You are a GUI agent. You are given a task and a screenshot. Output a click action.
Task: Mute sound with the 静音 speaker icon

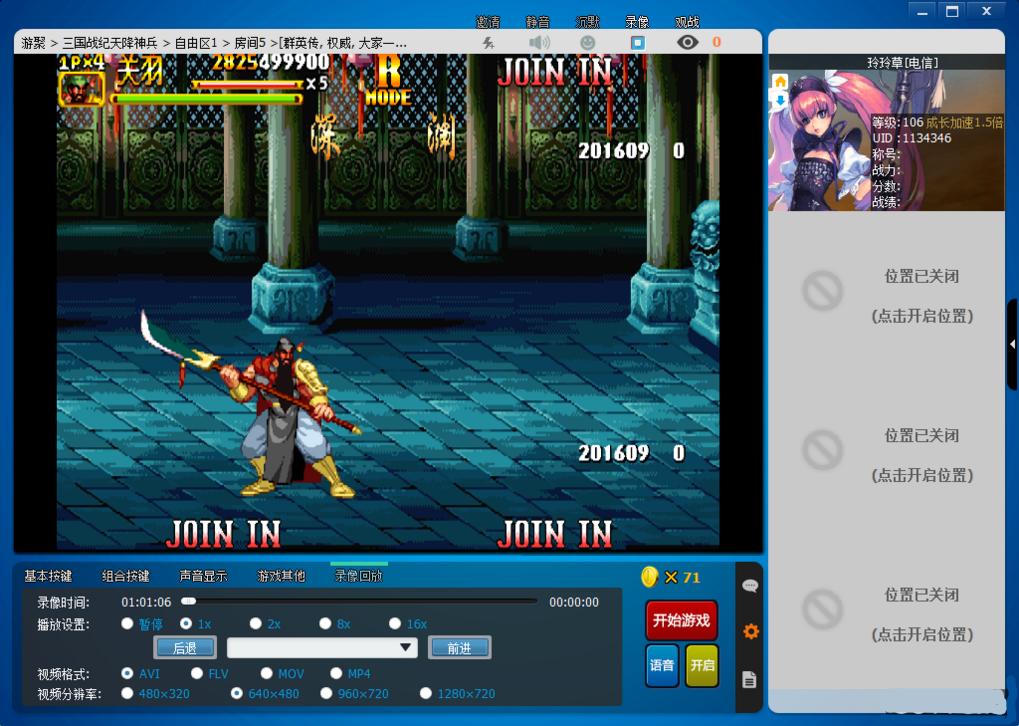coord(539,42)
